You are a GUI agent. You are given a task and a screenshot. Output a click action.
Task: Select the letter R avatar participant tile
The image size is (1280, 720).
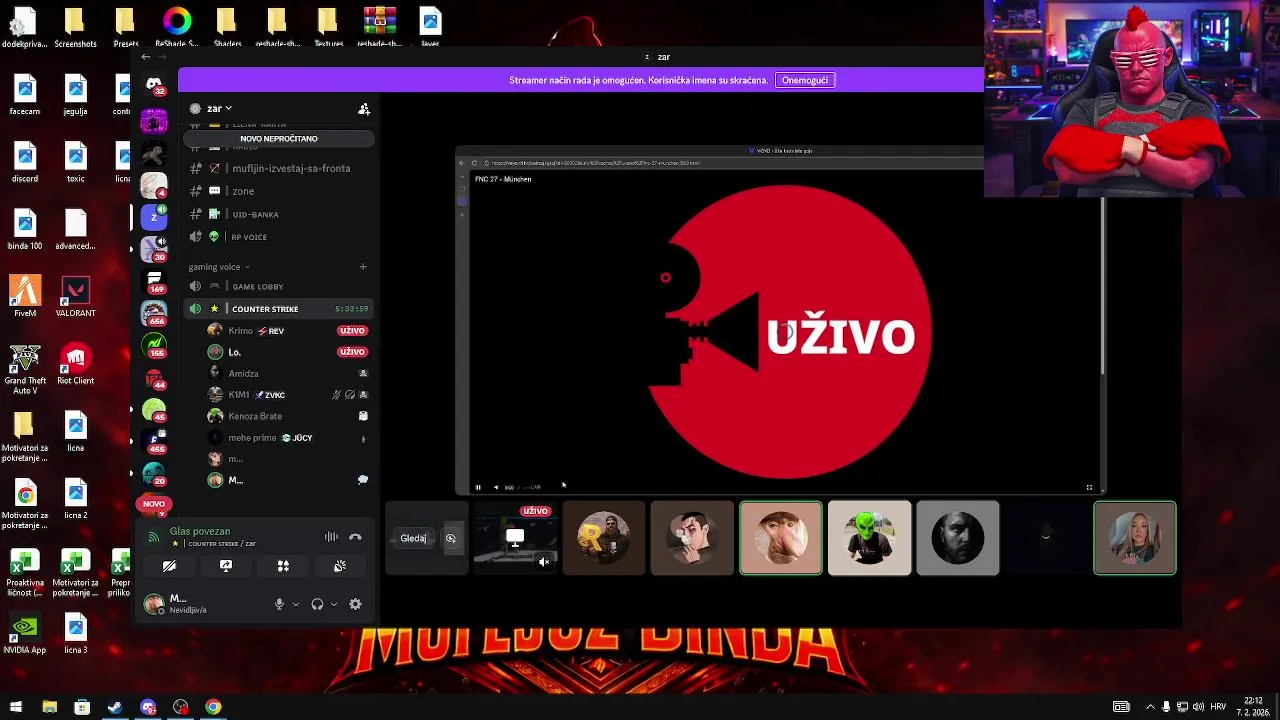tap(604, 538)
